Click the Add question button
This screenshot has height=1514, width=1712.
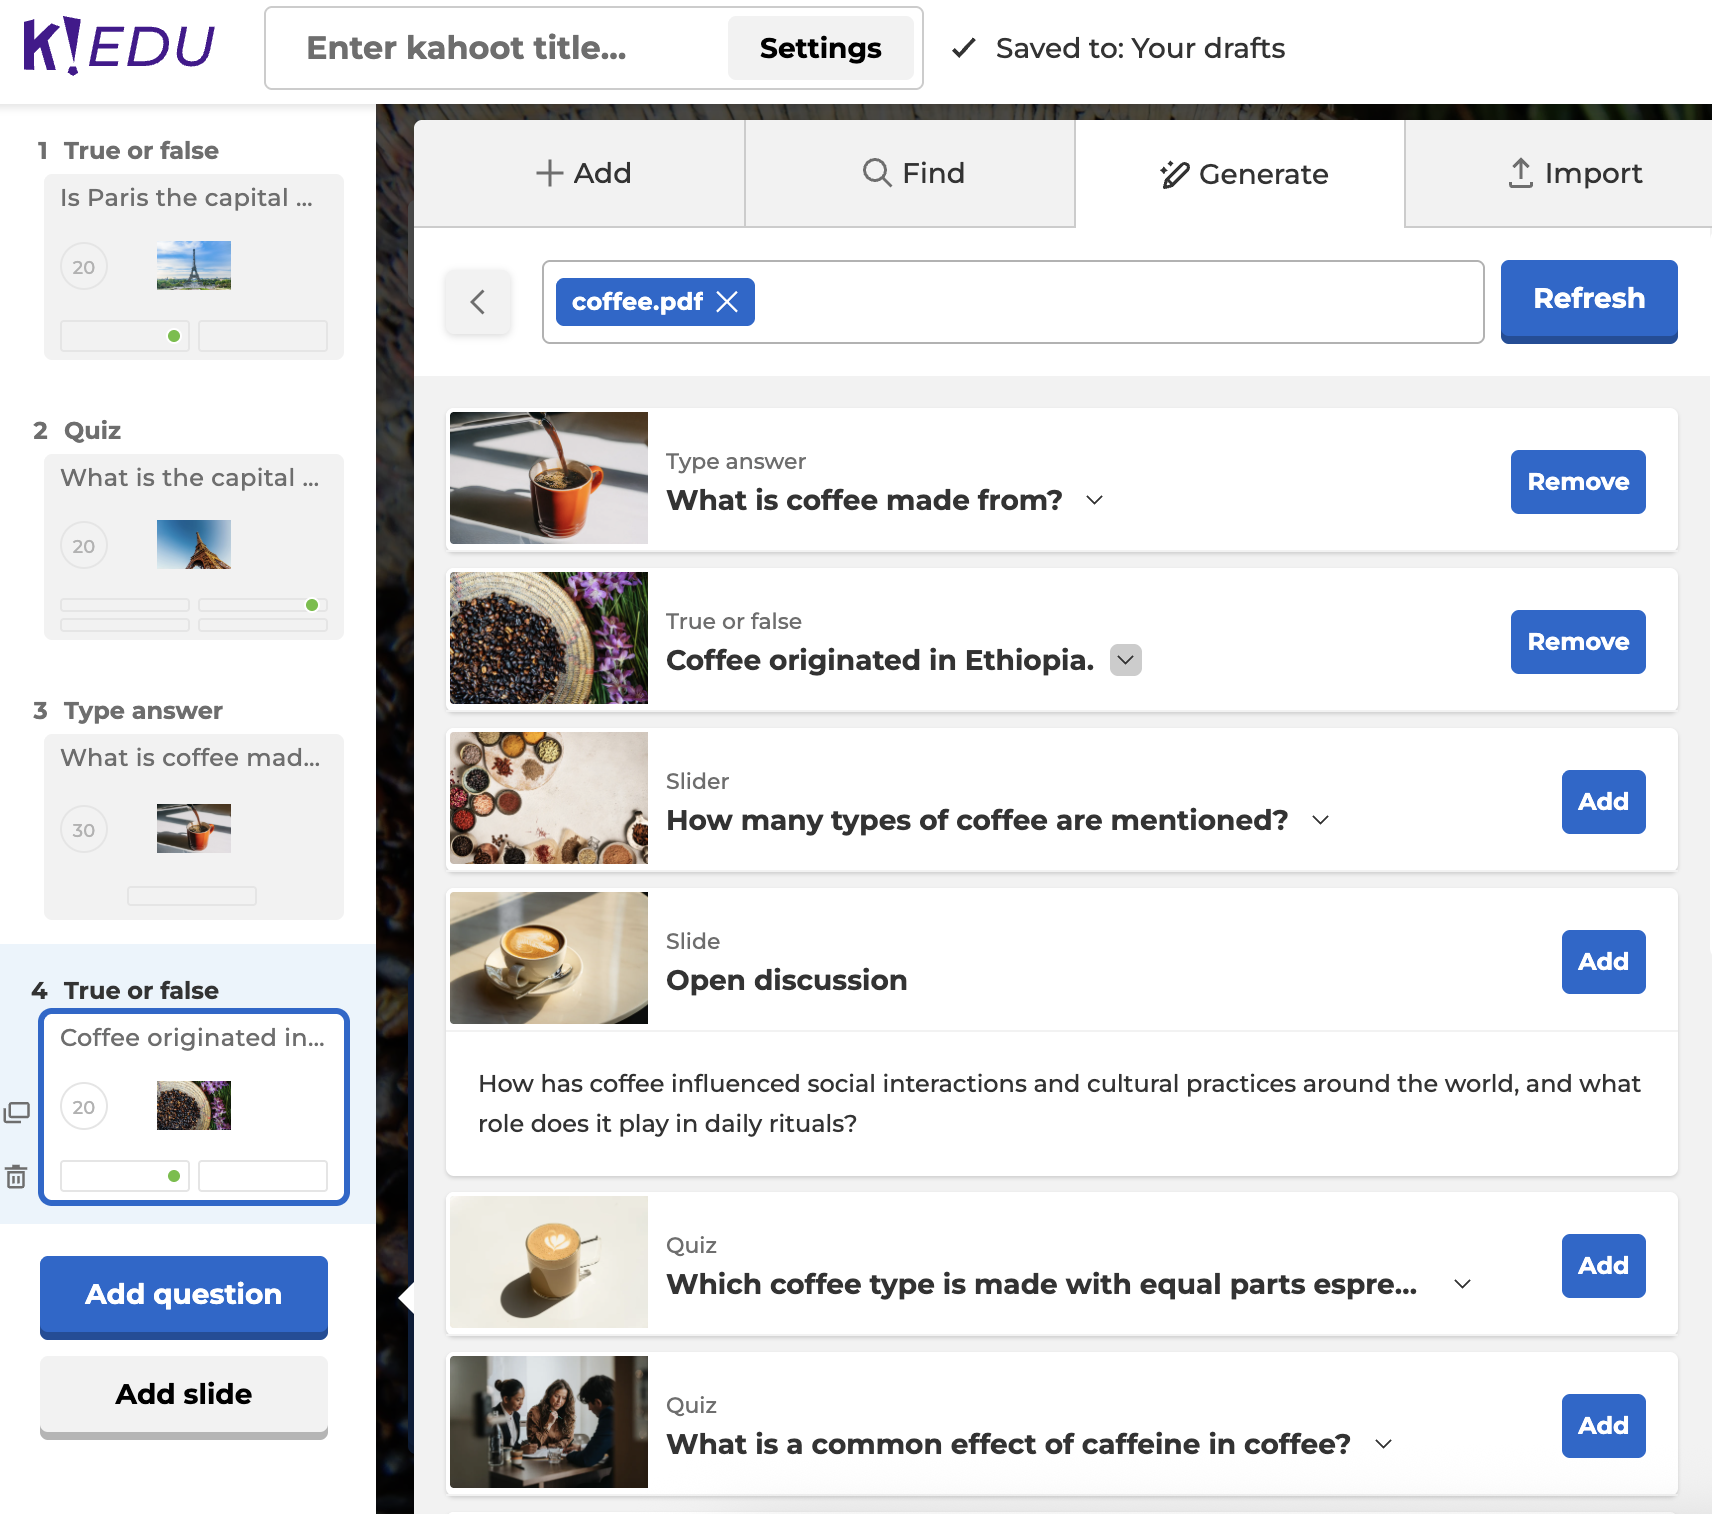coord(183,1295)
